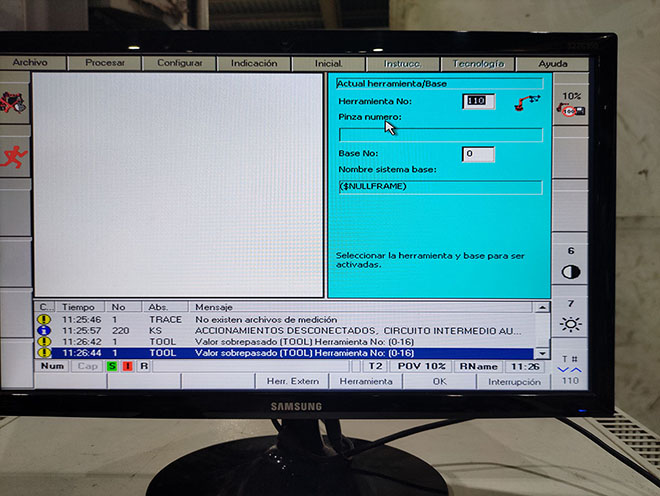Viewport: 660px width, 496px height.
Task: Toggle the green S status indicator
Action: [x=112, y=367]
